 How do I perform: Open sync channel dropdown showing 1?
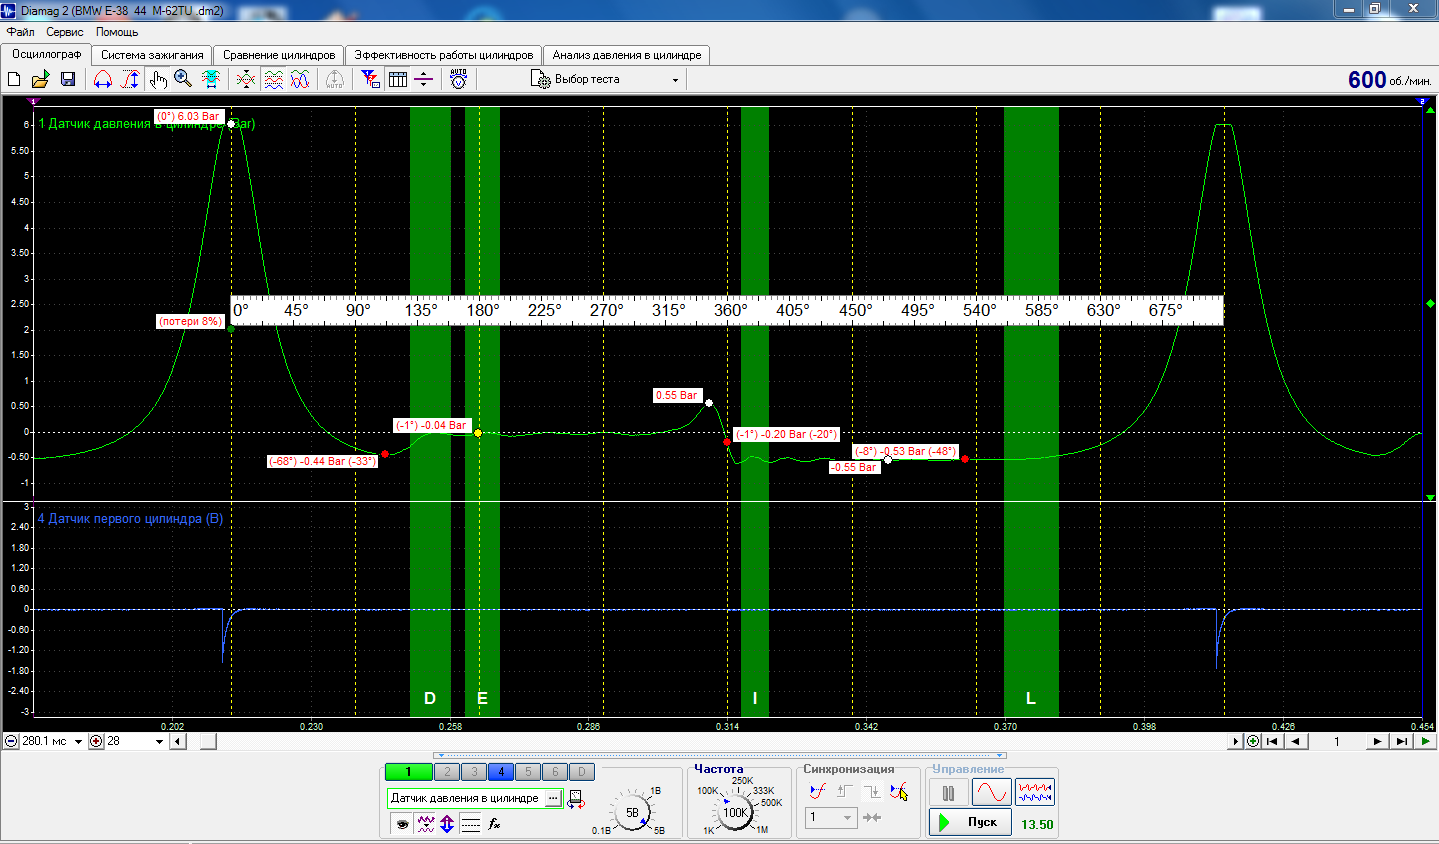coord(832,817)
